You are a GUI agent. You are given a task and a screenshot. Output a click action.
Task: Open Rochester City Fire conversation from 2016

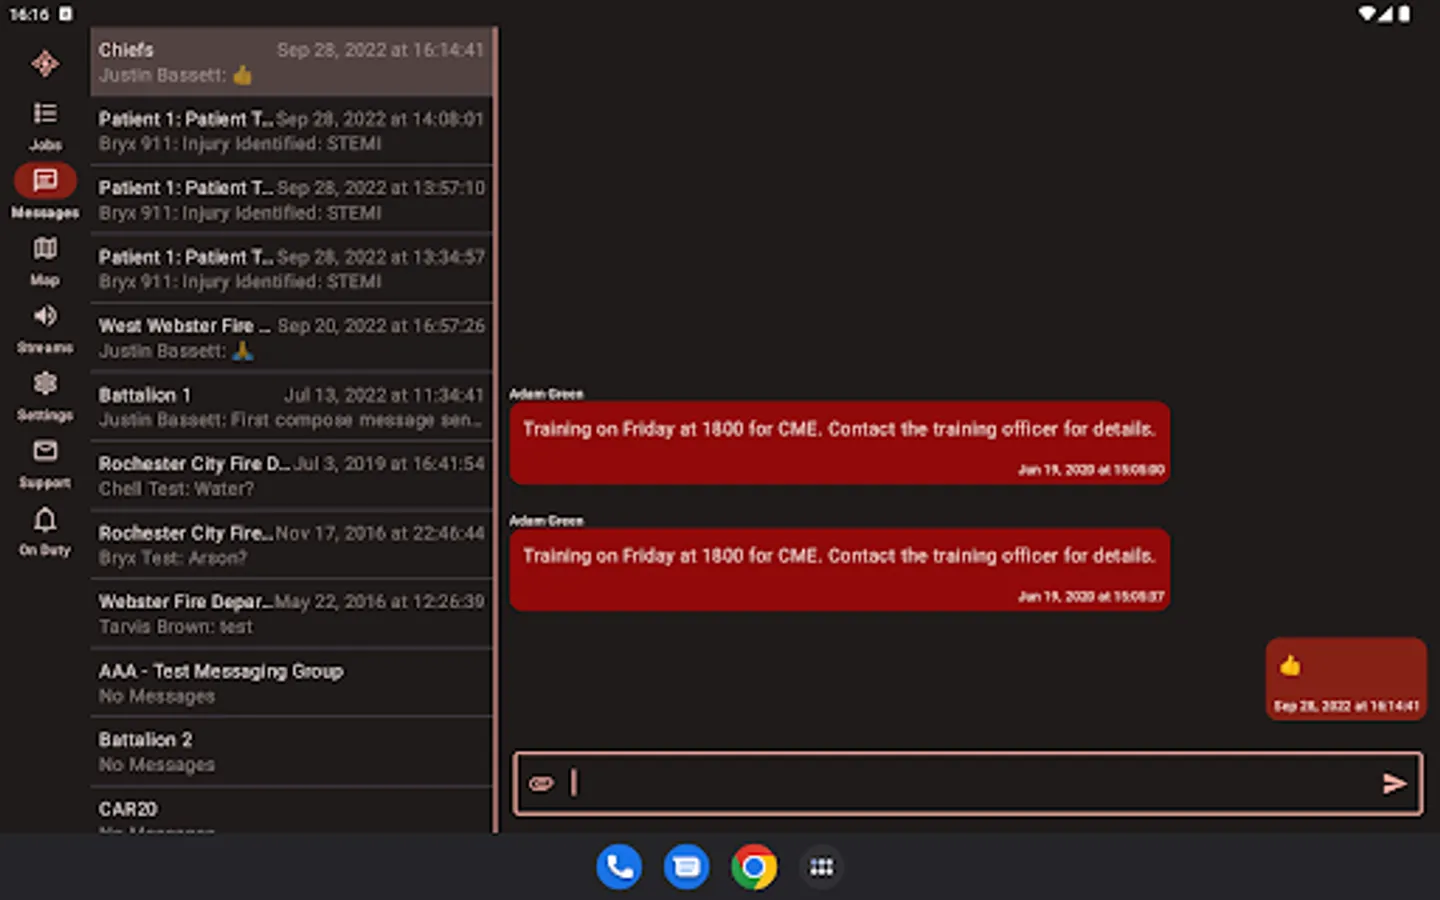291,545
